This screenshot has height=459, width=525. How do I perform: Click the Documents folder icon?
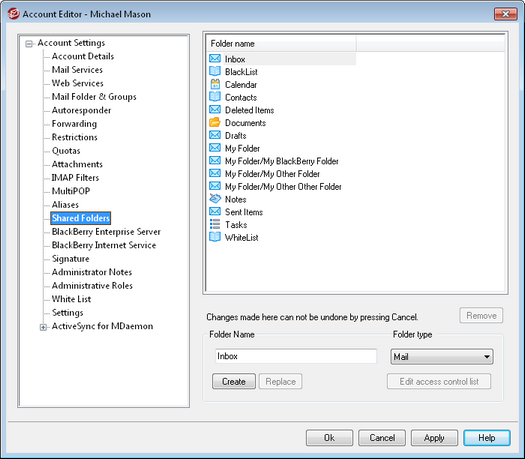[x=215, y=123]
